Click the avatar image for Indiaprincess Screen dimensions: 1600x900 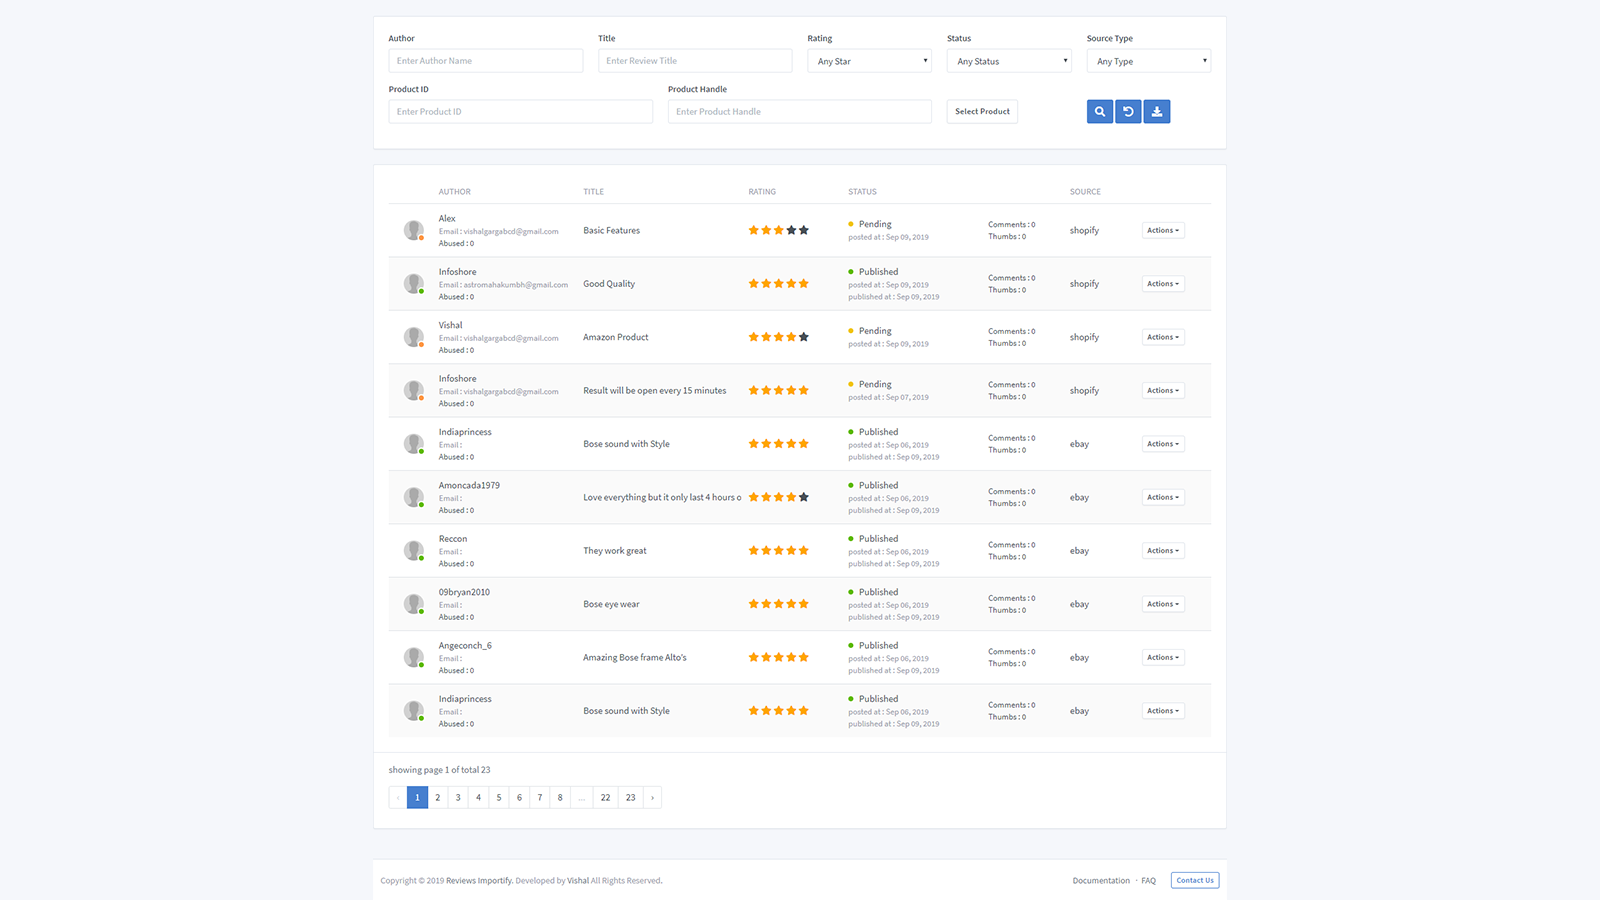click(413, 443)
